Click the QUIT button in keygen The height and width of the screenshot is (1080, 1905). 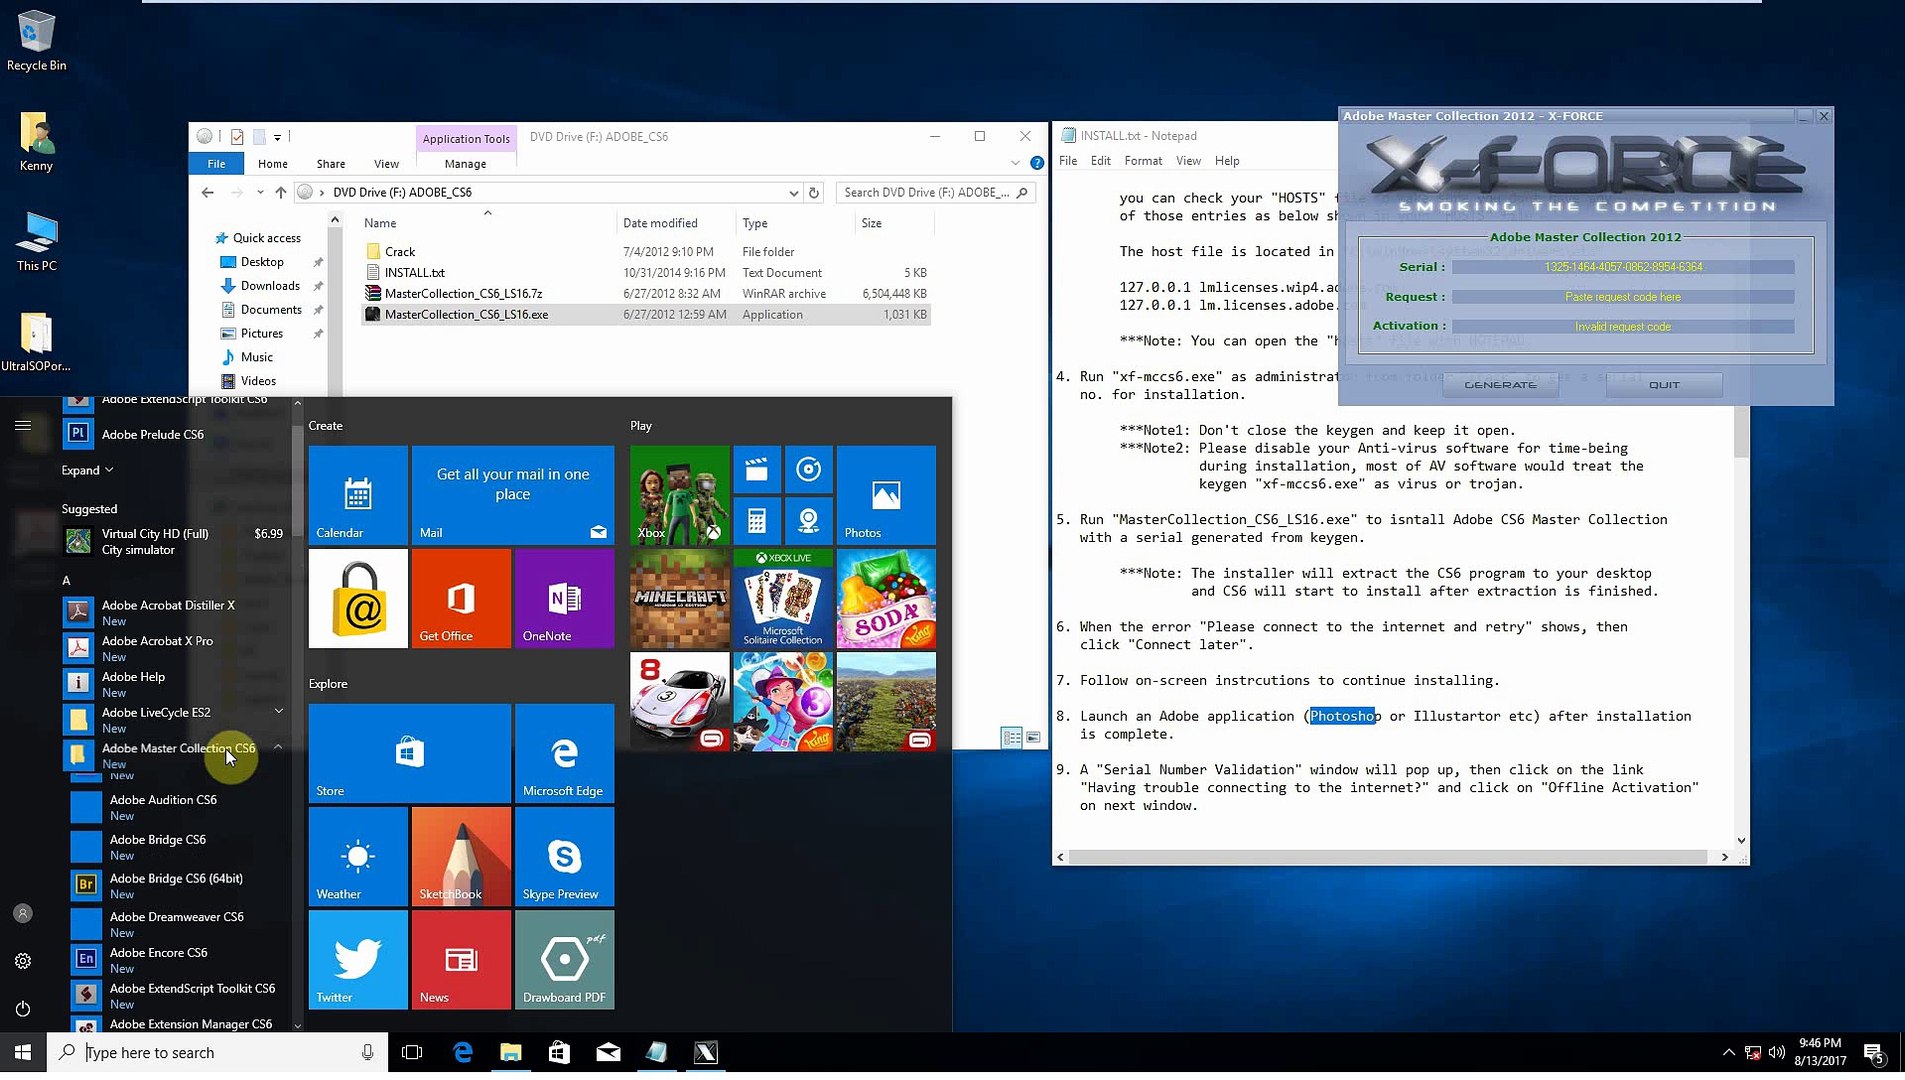[x=1663, y=385]
